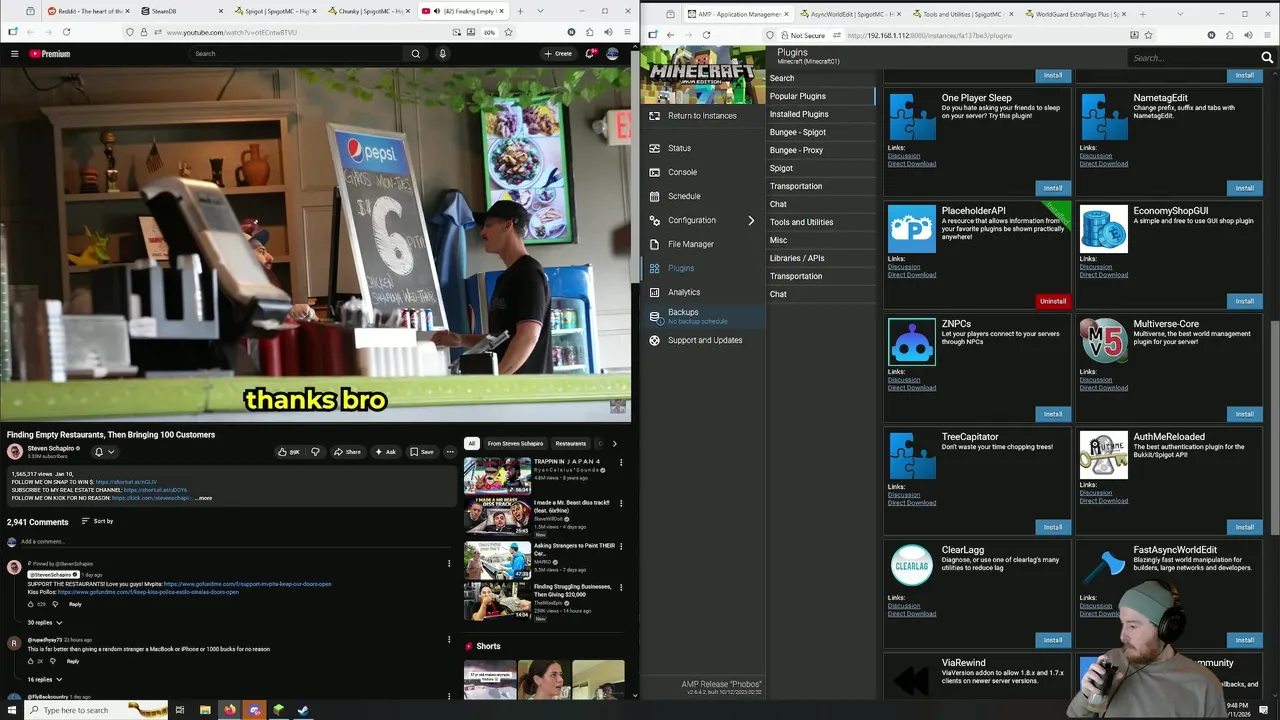Expand the Configuration submenu arrow
This screenshot has height=720, width=1280.
point(751,220)
